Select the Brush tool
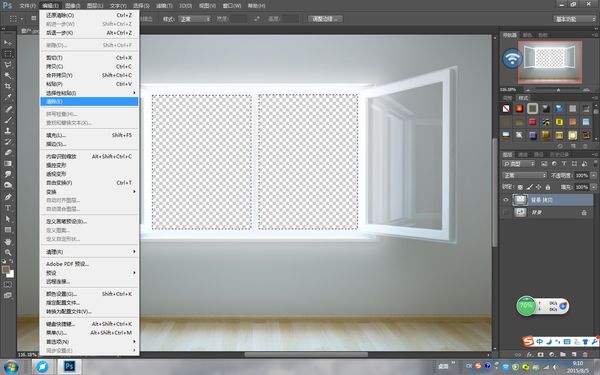This screenshot has width=600, height=375. pyautogui.click(x=8, y=120)
